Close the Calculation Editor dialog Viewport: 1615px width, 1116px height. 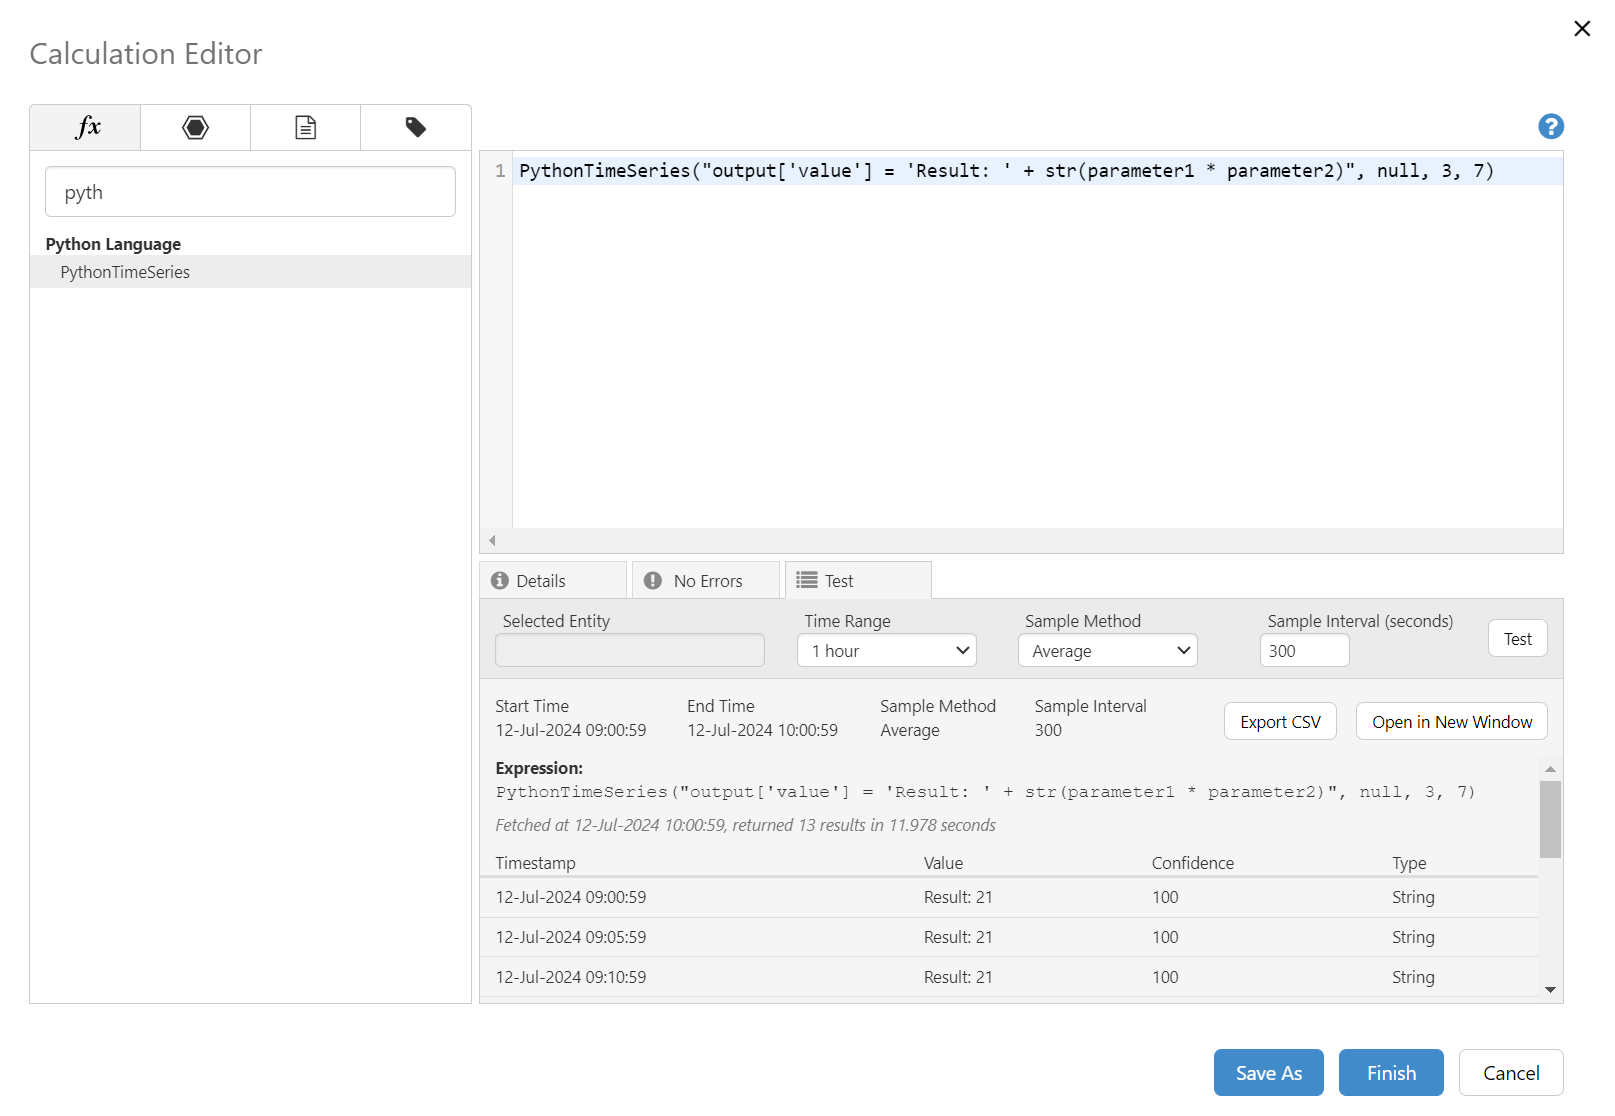click(1581, 29)
